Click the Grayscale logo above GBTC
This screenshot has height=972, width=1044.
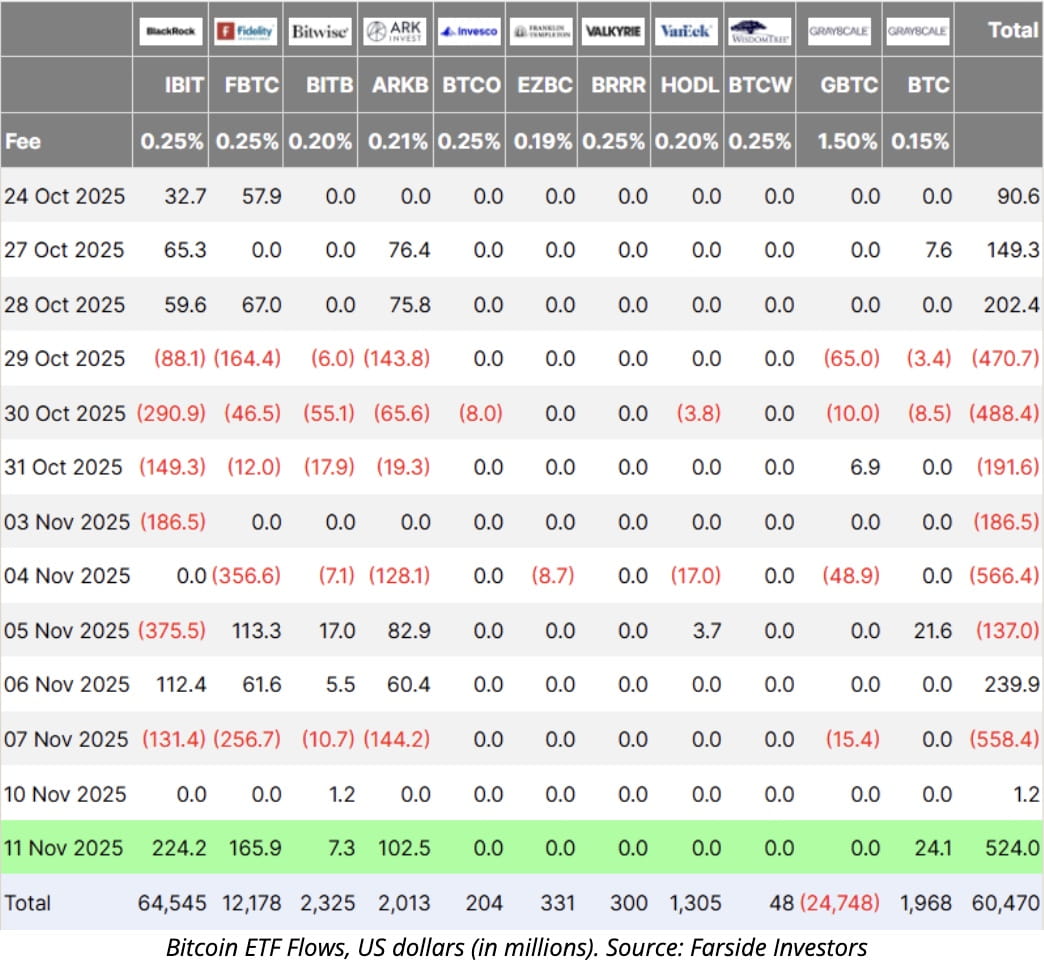tap(839, 31)
